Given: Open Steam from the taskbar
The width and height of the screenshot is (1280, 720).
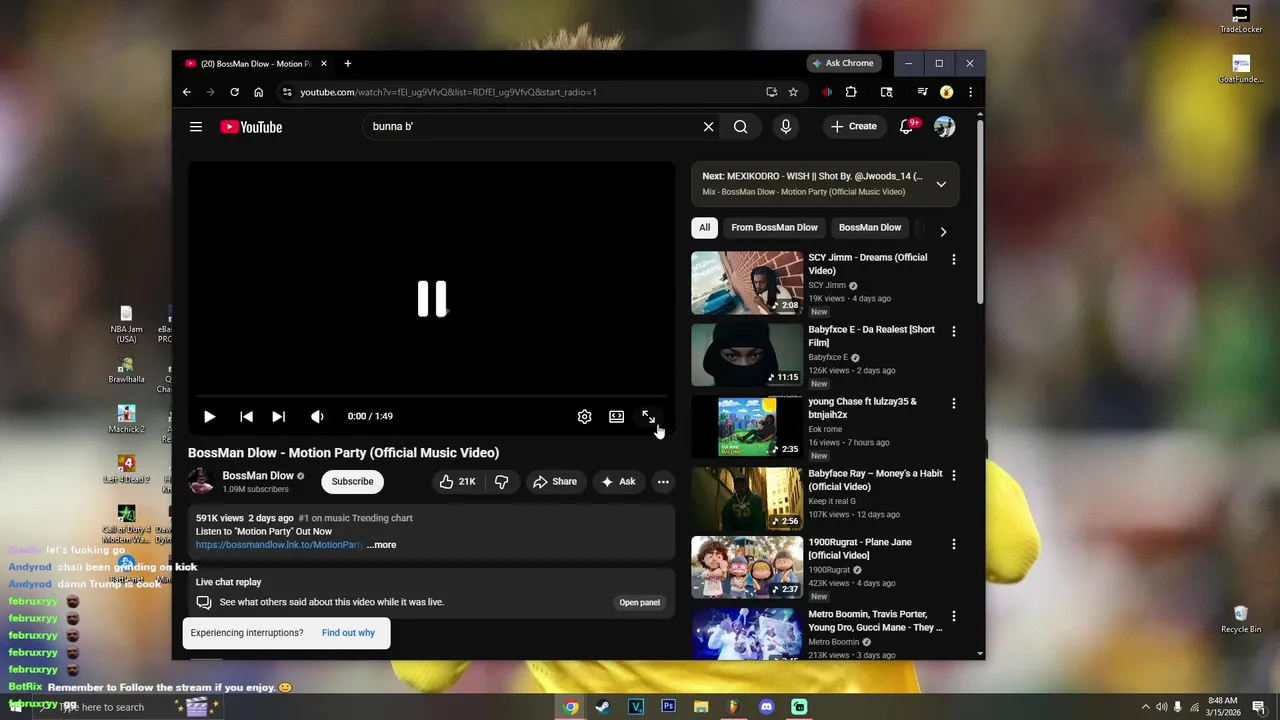Looking at the screenshot, I should 603,707.
